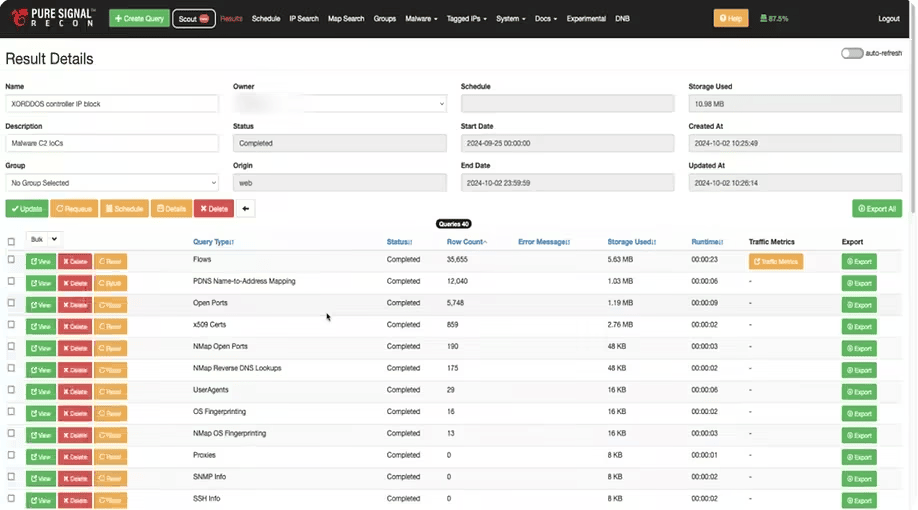Export the x509 Certs query results

tap(859, 327)
